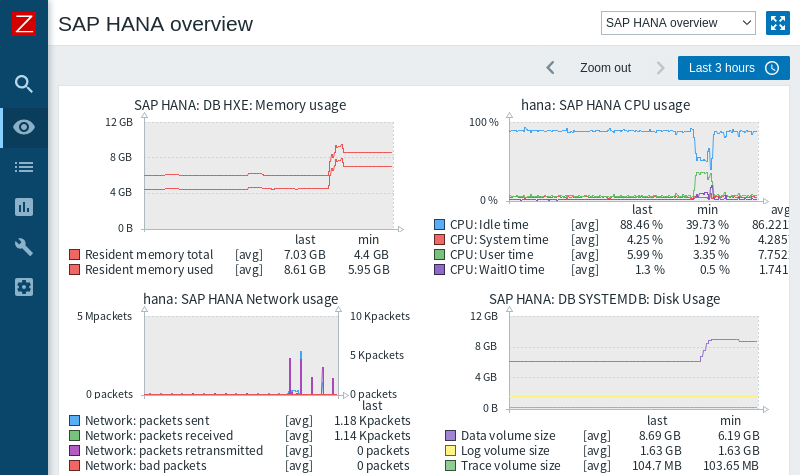Click 'Network: bad packets' legend label
The width and height of the screenshot is (800, 475).
pos(145,465)
